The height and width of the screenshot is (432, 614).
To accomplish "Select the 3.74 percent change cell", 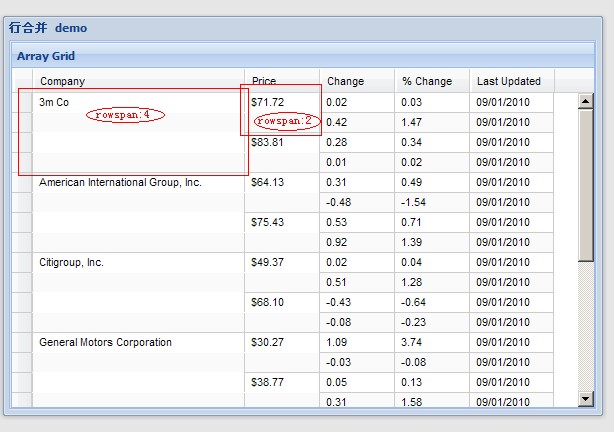I will tap(412, 342).
